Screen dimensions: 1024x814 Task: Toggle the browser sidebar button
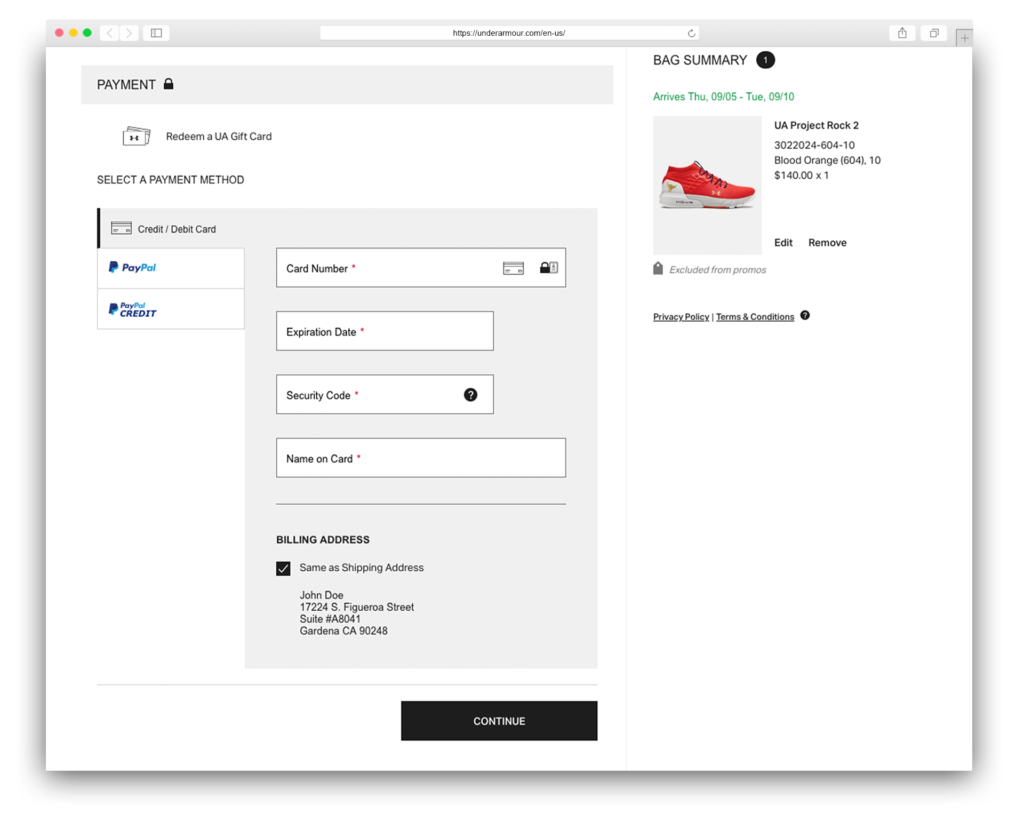(157, 33)
